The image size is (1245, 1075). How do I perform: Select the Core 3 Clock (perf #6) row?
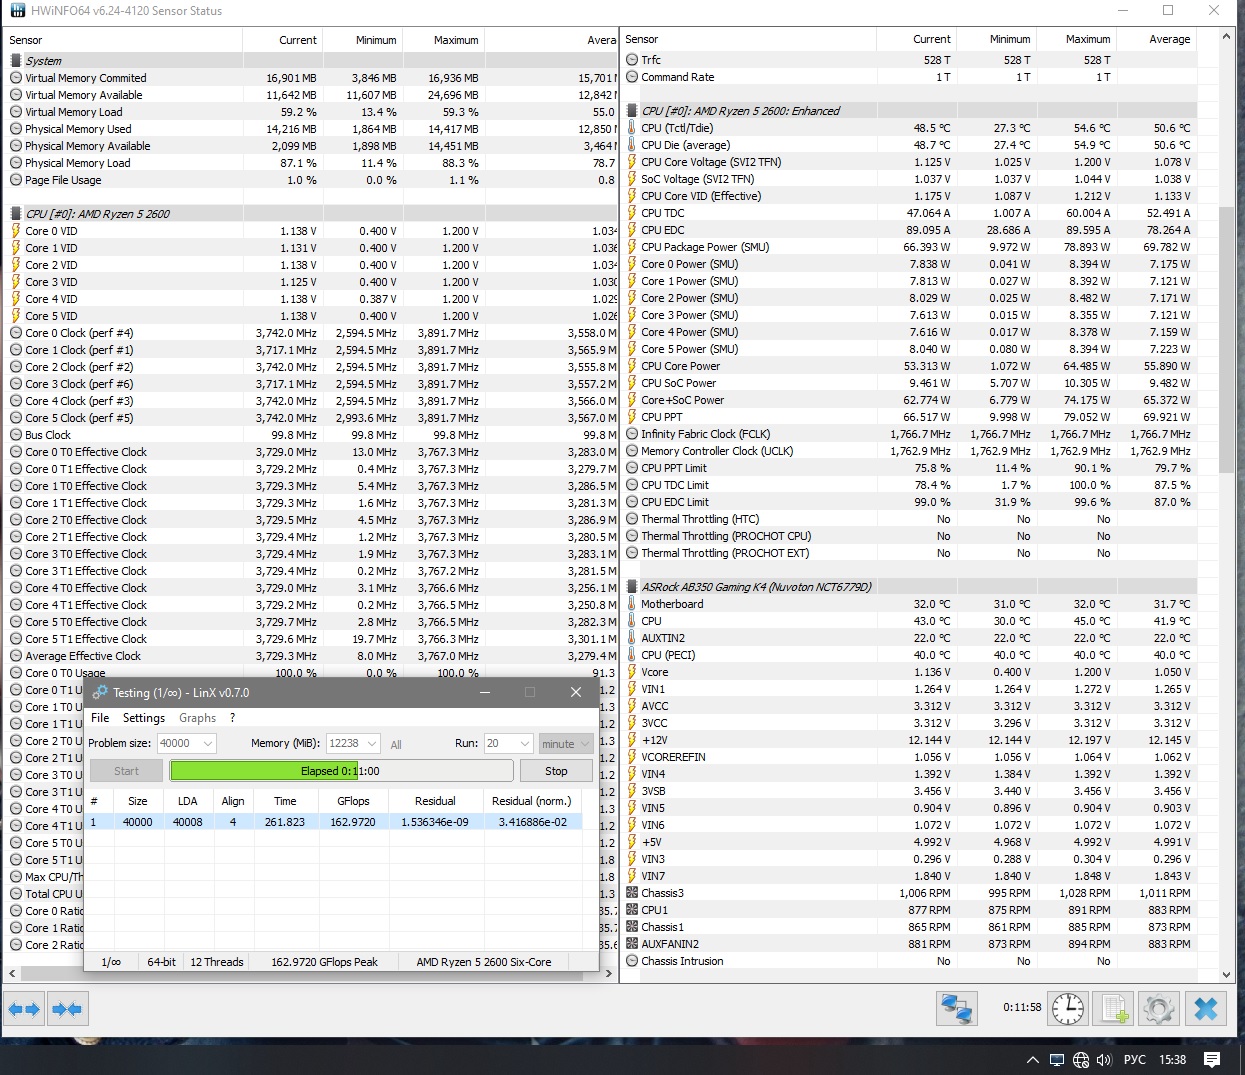(x=312, y=384)
